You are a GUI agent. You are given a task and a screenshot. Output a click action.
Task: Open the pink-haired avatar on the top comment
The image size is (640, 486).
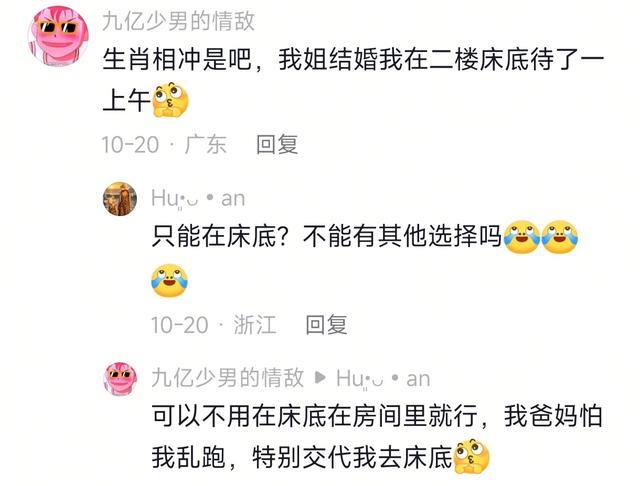click(58, 36)
